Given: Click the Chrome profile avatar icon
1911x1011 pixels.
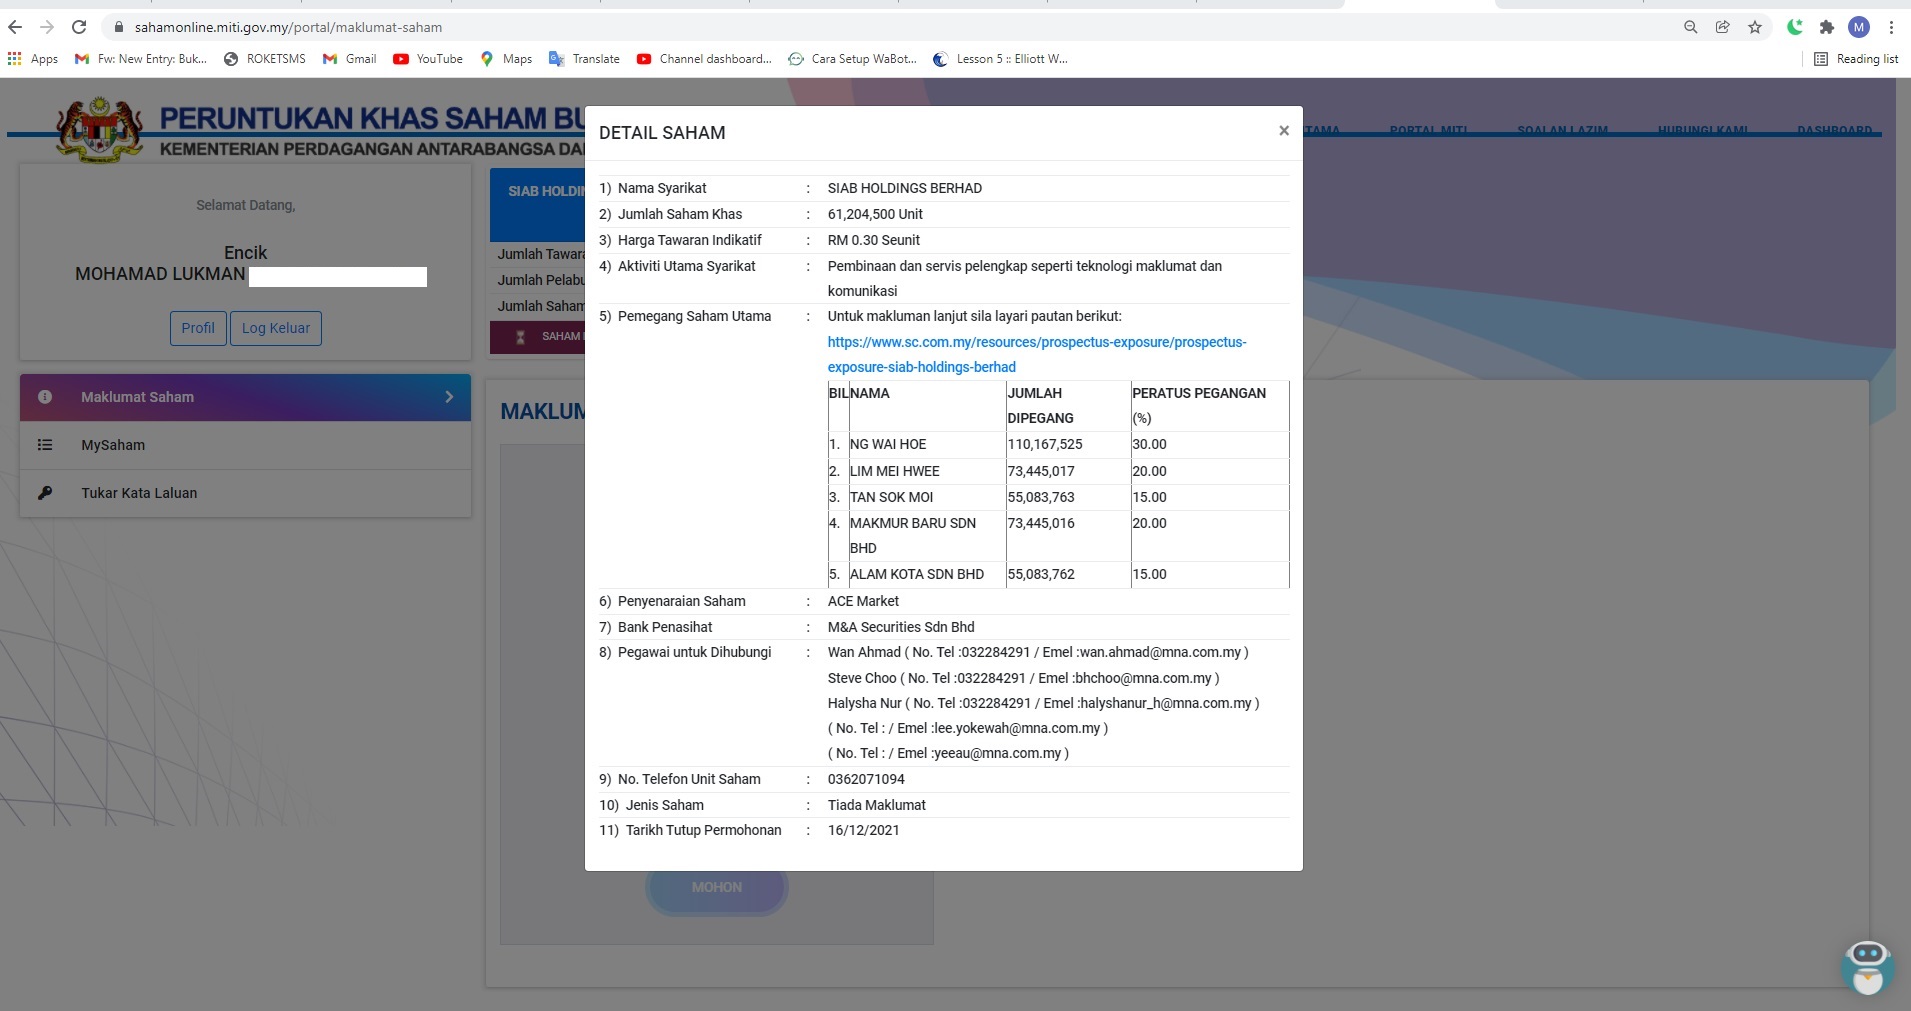Looking at the screenshot, I should point(1858,27).
